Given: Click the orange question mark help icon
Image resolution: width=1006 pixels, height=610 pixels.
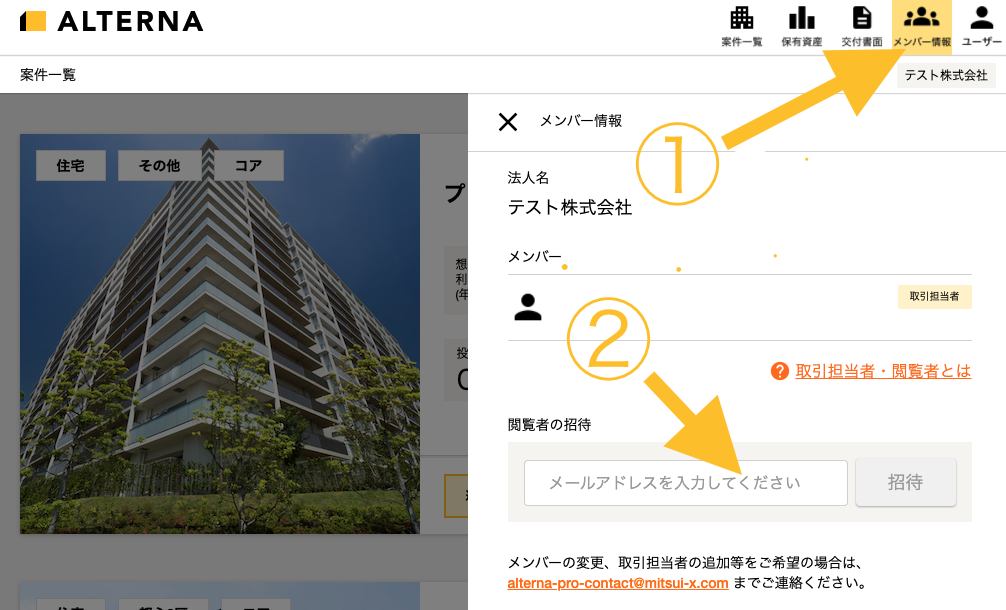Looking at the screenshot, I should coord(780,371).
